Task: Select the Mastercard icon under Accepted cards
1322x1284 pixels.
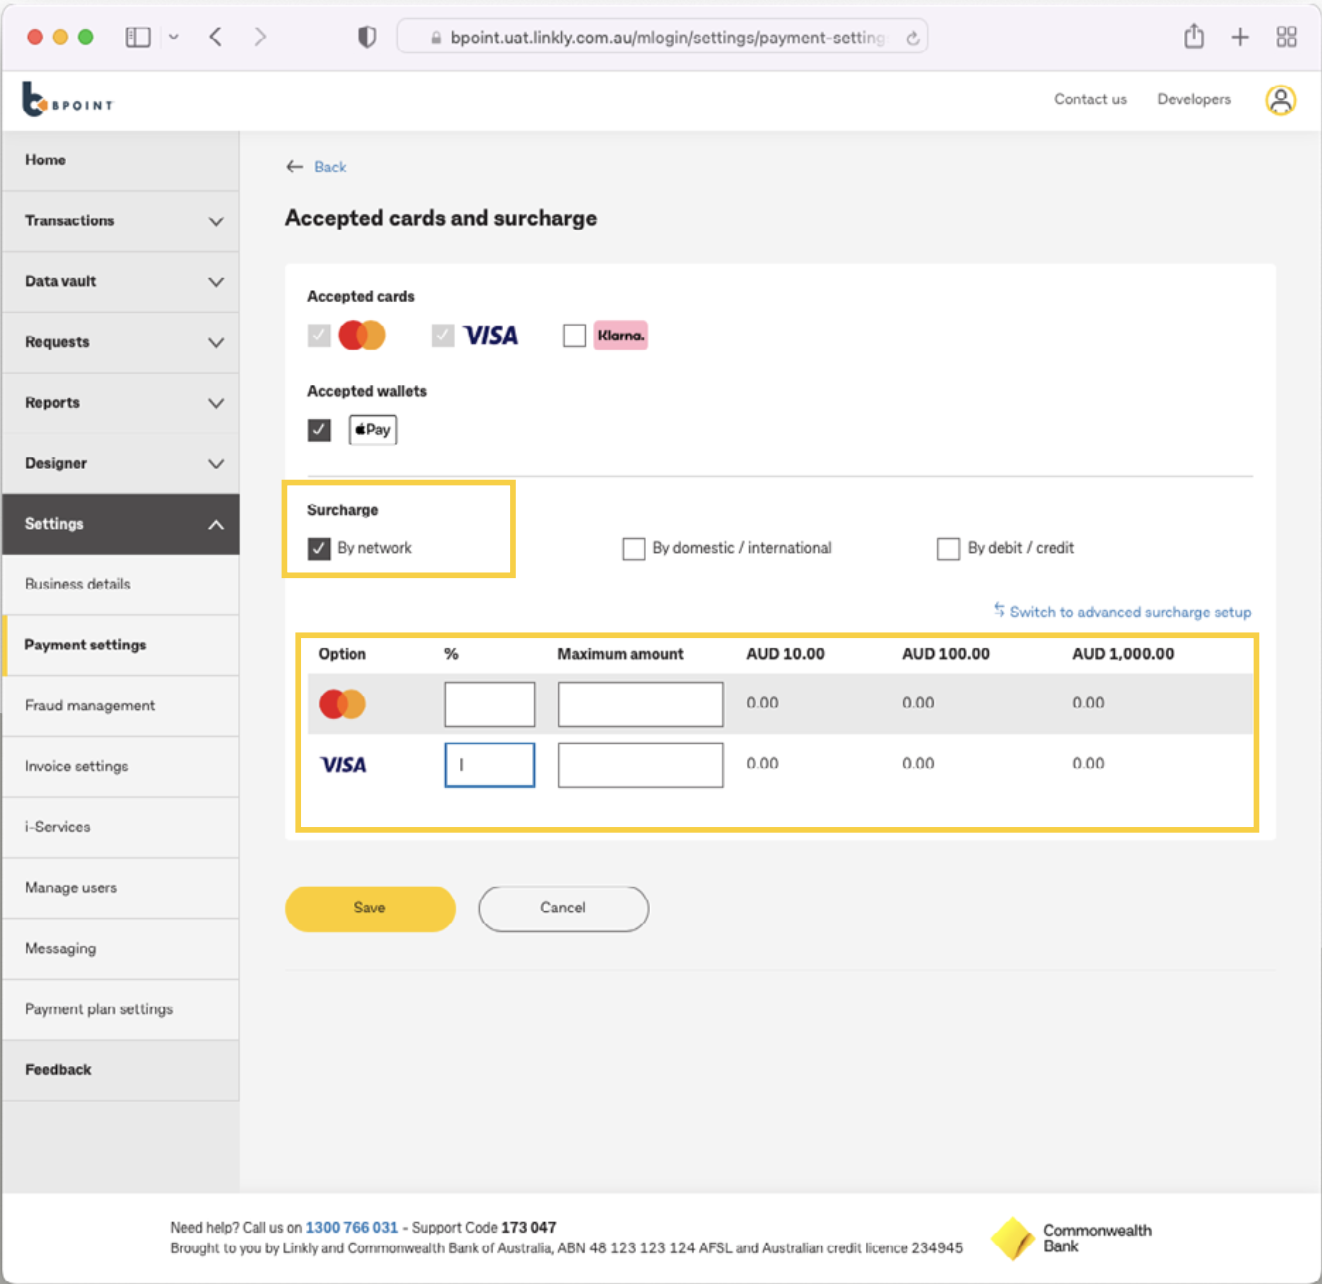Action: click(x=362, y=334)
